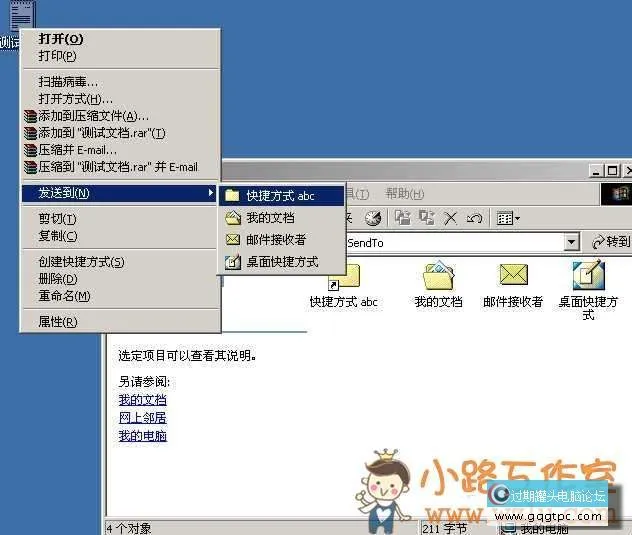Click the SendTo address bar field
Screen dimensions: 632x535
click(x=453, y=243)
